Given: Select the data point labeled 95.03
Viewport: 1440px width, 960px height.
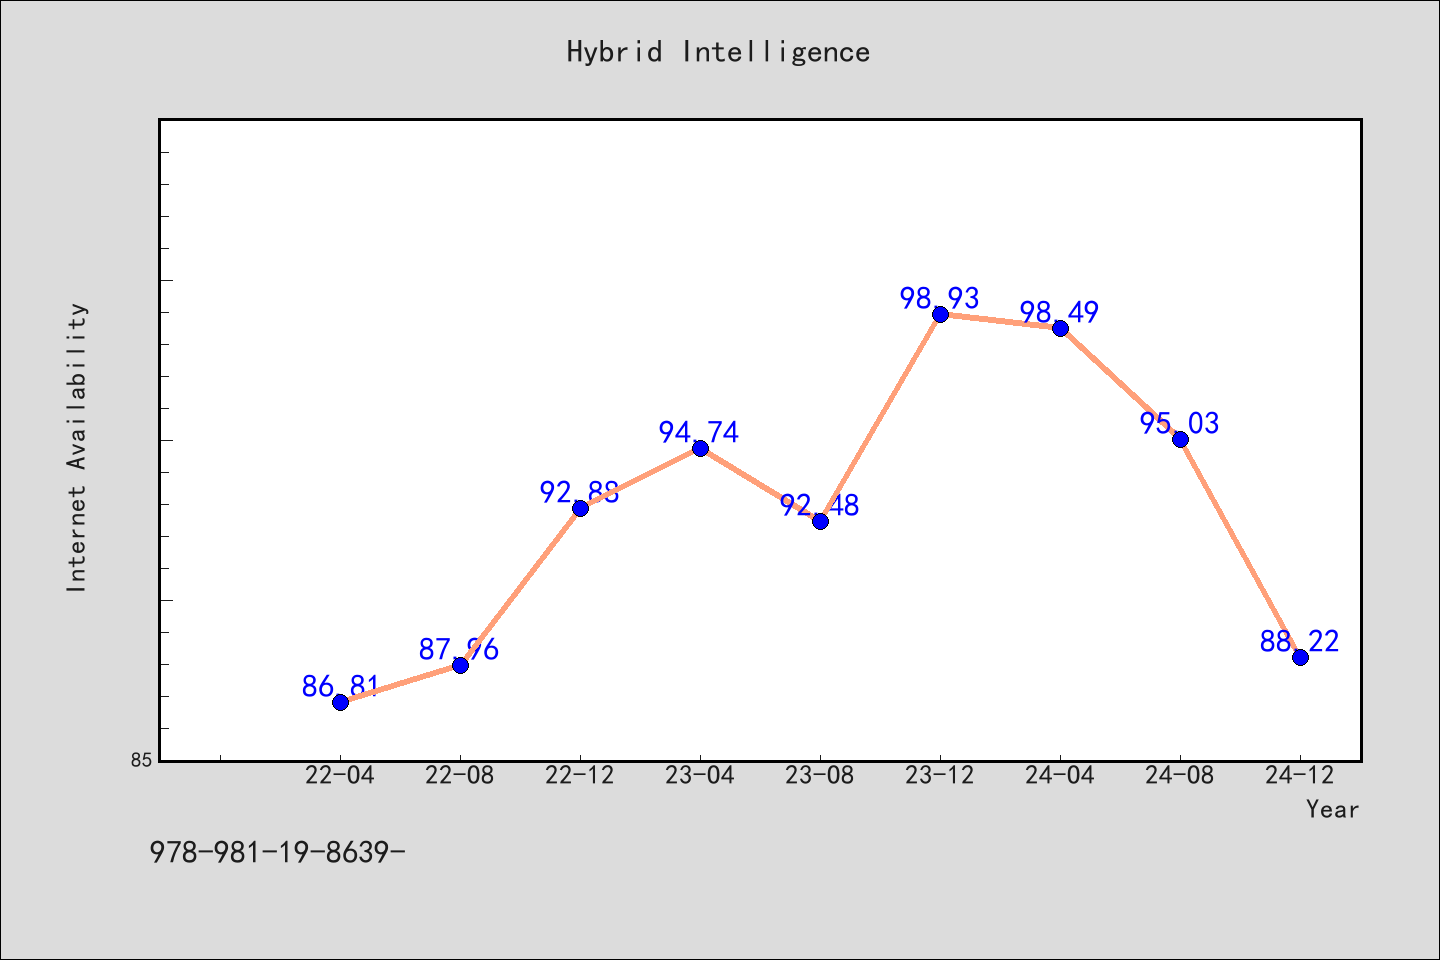Looking at the screenshot, I should 1180,439.
